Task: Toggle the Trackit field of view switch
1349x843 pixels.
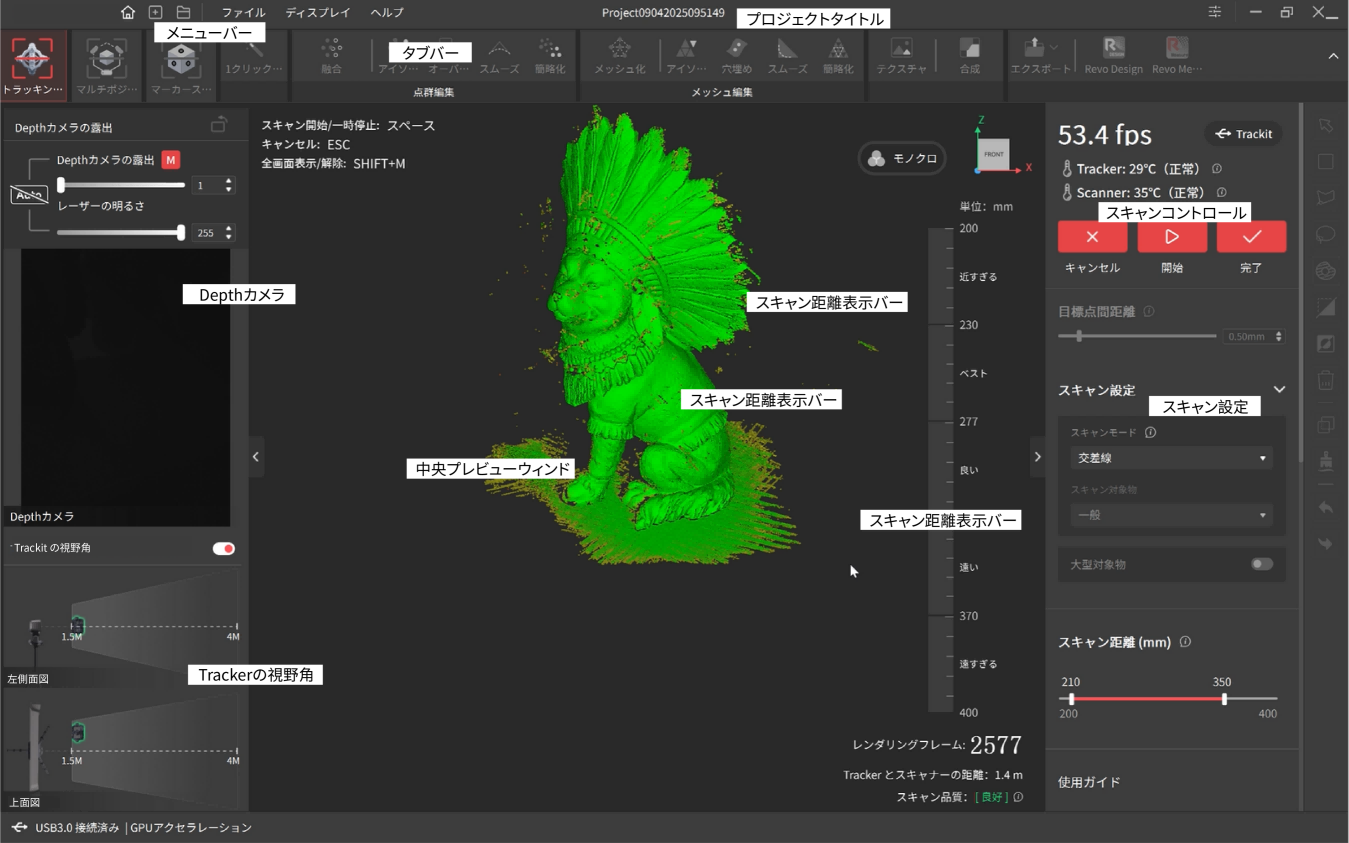Action: [224, 549]
